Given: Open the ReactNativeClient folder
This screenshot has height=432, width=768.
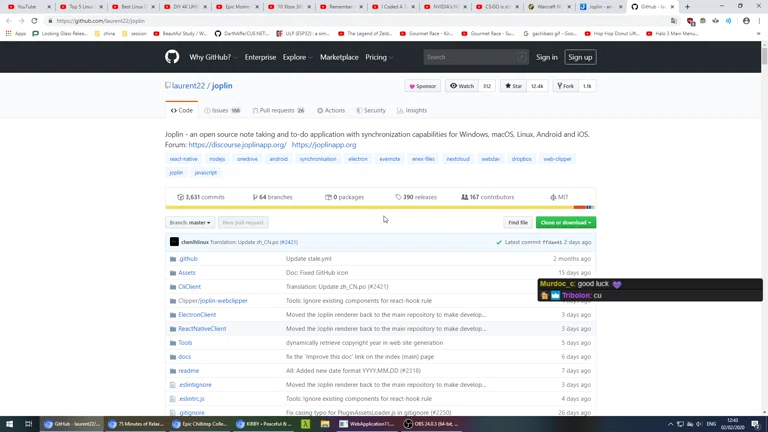Looking at the screenshot, I should click(x=202, y=329).
